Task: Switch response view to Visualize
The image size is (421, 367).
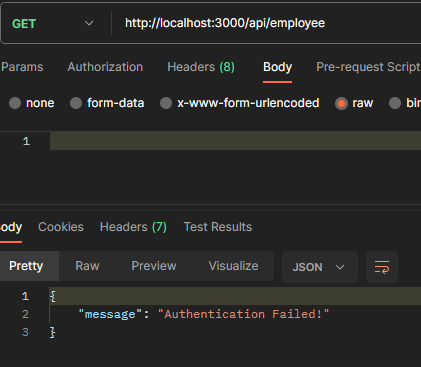Action: point(233,266)
